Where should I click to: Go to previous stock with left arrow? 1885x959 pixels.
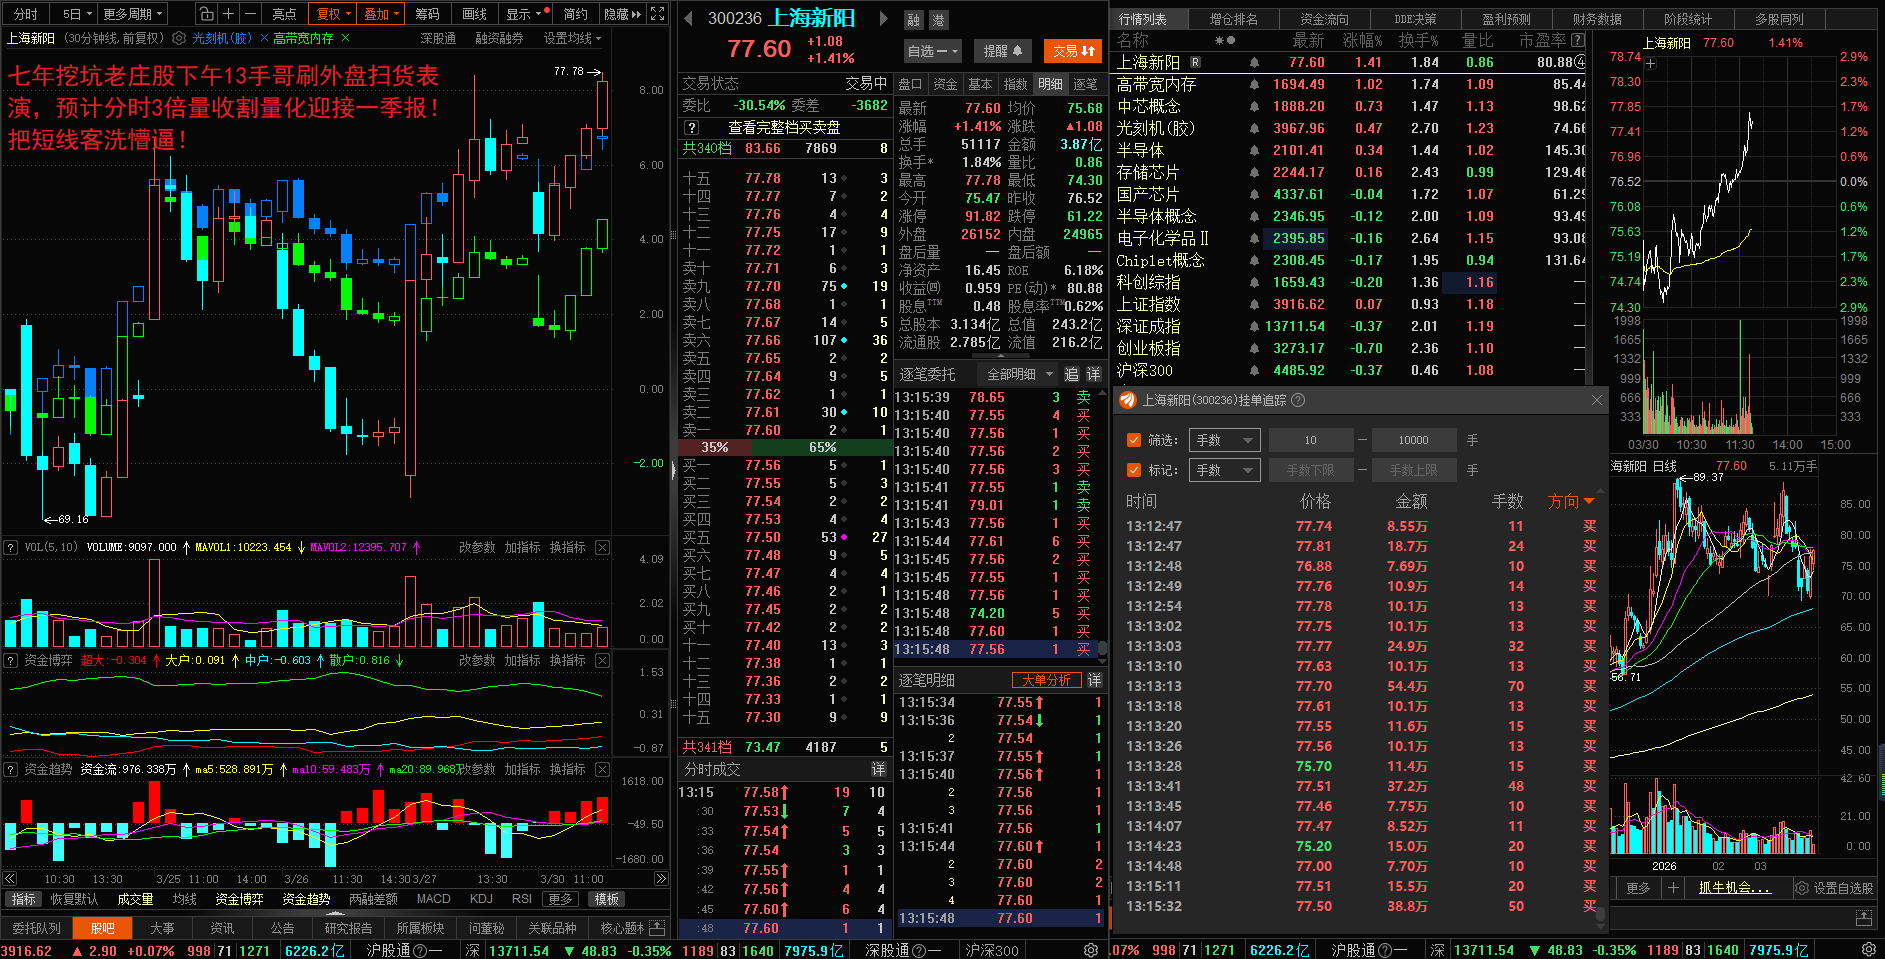coord(689,18)
